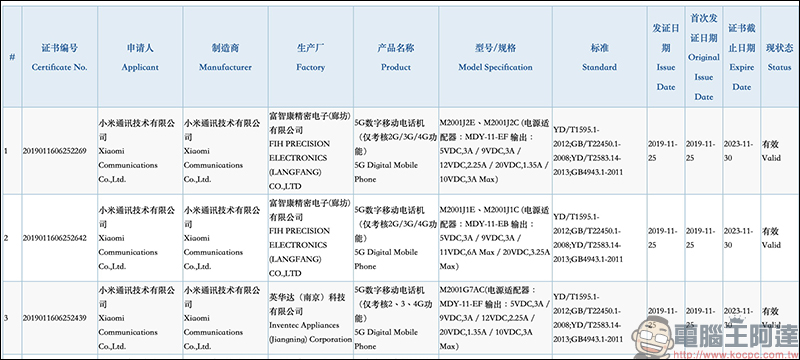Select certificate number 2019011606252642

(55, 238)
